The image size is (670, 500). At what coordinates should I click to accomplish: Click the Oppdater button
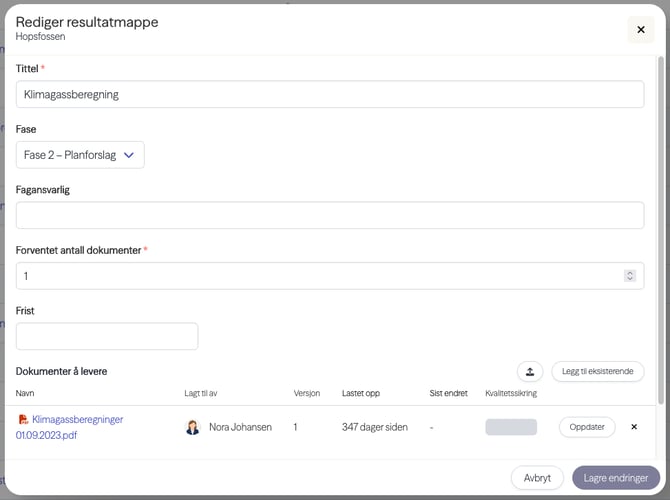(587, 427)
